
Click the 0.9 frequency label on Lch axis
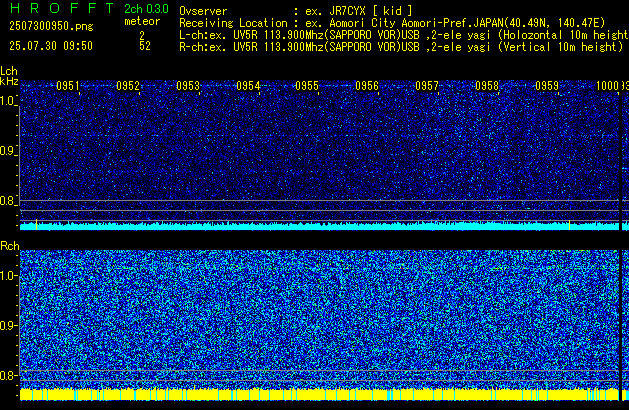point(8,151)
